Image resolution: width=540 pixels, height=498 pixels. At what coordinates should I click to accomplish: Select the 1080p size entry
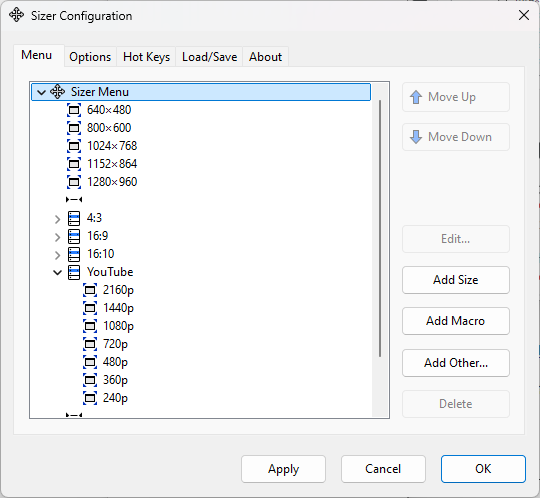point(118,326)
